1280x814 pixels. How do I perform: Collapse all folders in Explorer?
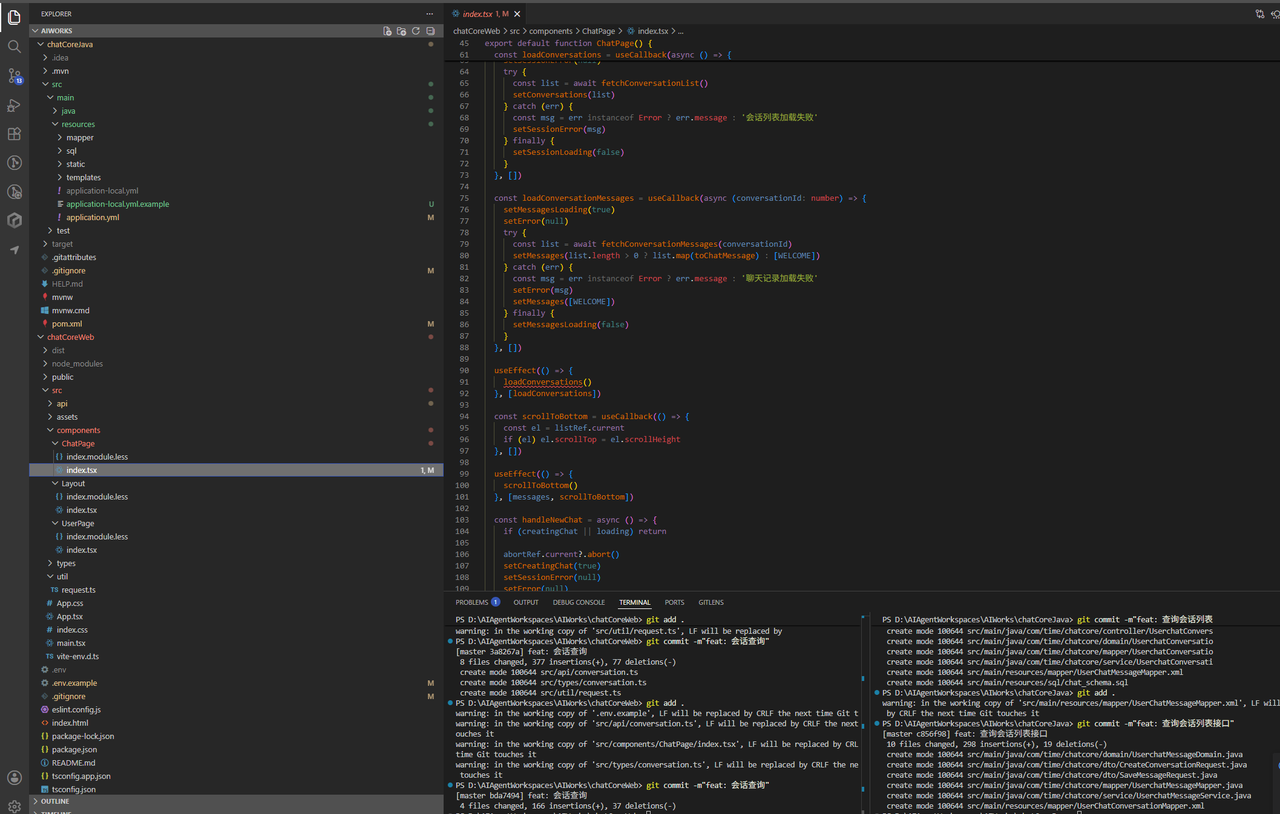(430, 31)
